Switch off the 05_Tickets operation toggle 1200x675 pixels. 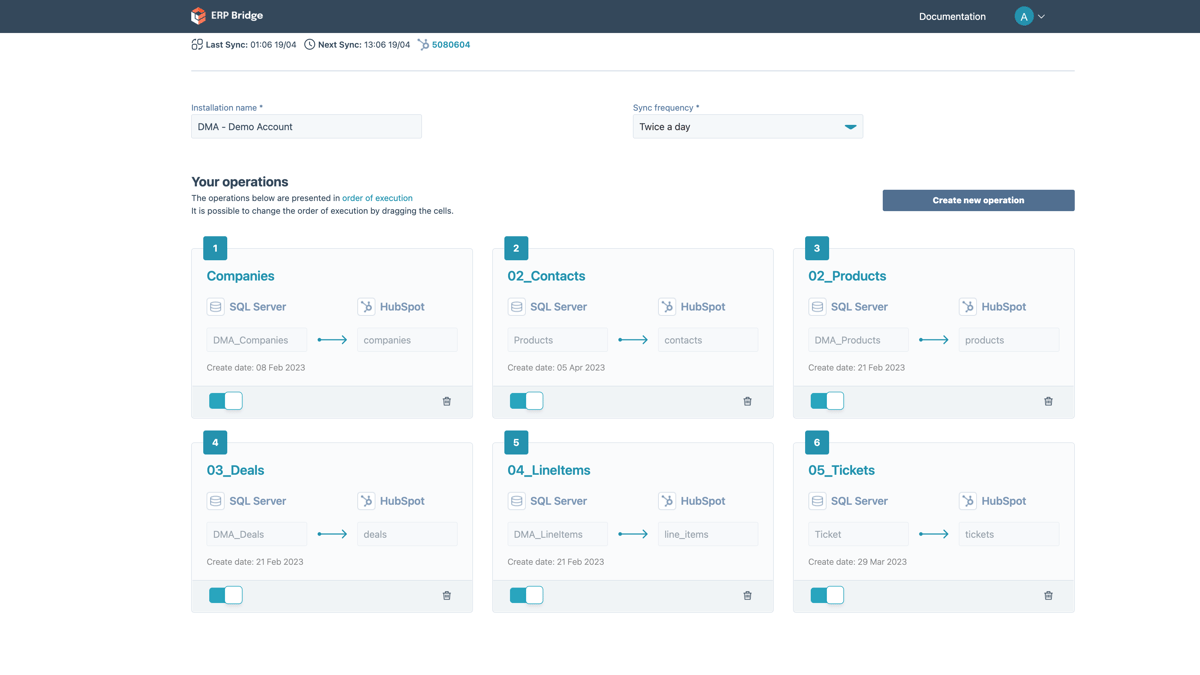827,595
